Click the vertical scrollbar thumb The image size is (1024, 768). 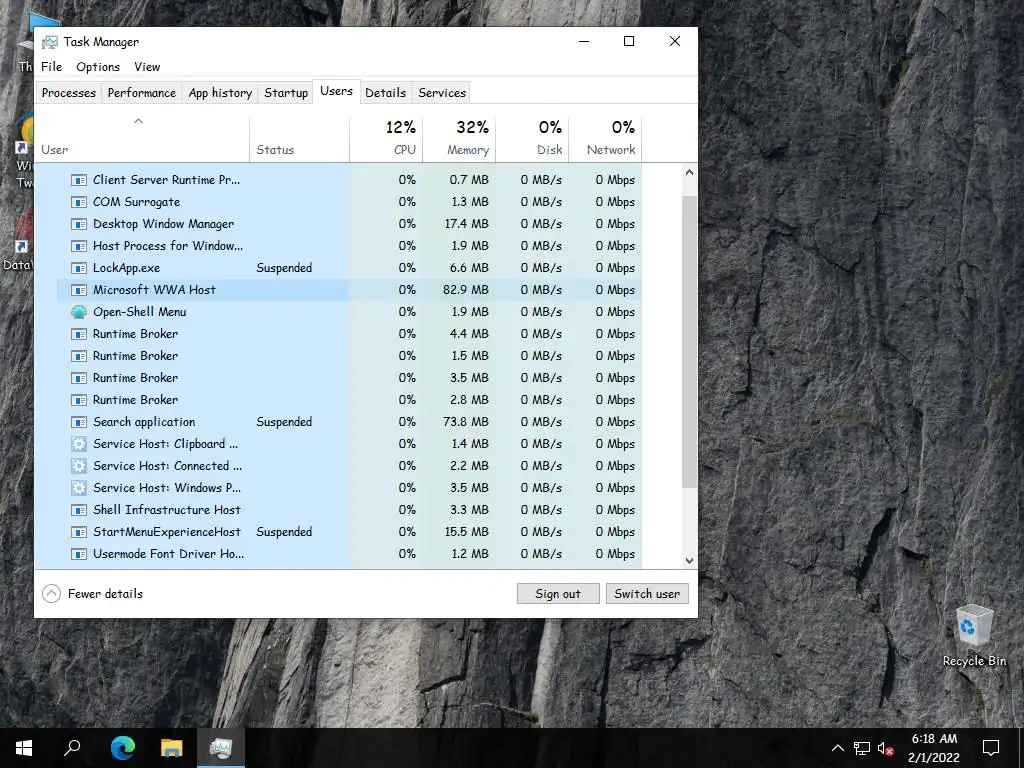(x=689, y=341)
